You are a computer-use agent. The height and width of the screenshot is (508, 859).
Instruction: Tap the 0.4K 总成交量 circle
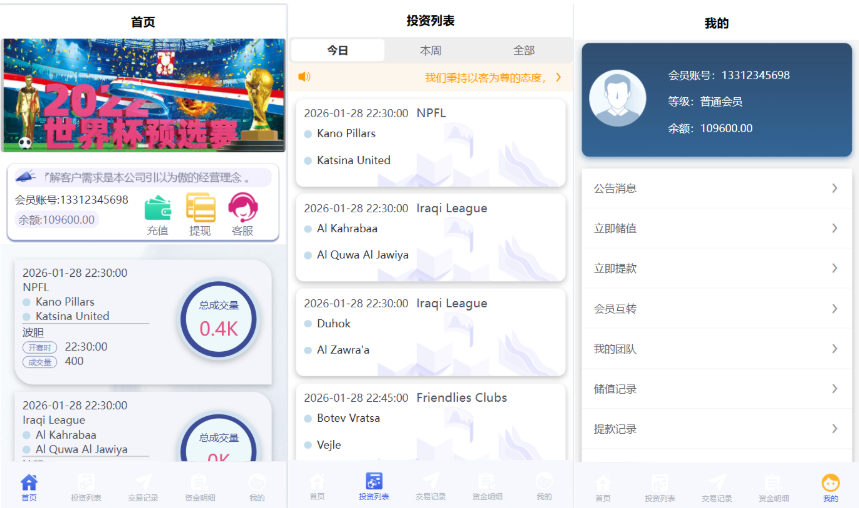(219, 319)
